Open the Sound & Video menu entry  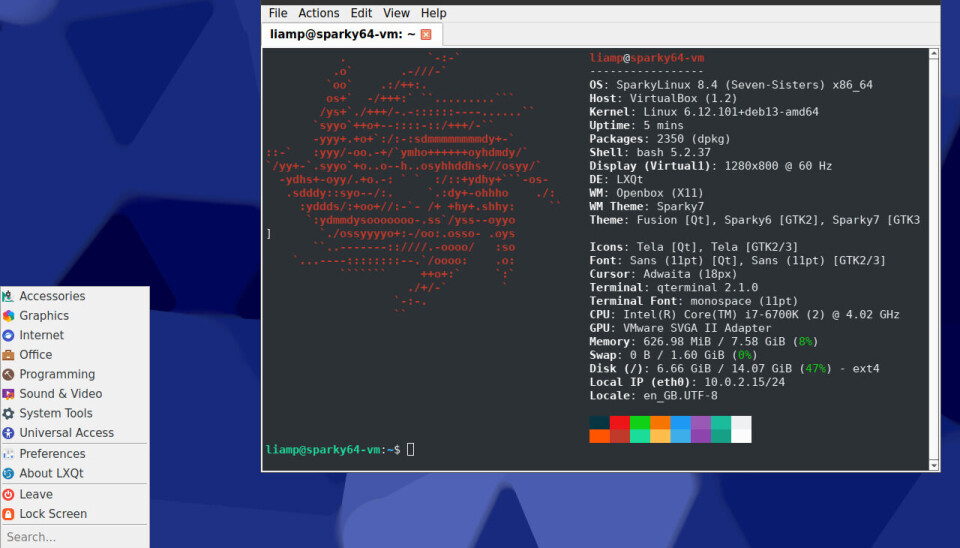pyautogui.click(x=75, y=394)
